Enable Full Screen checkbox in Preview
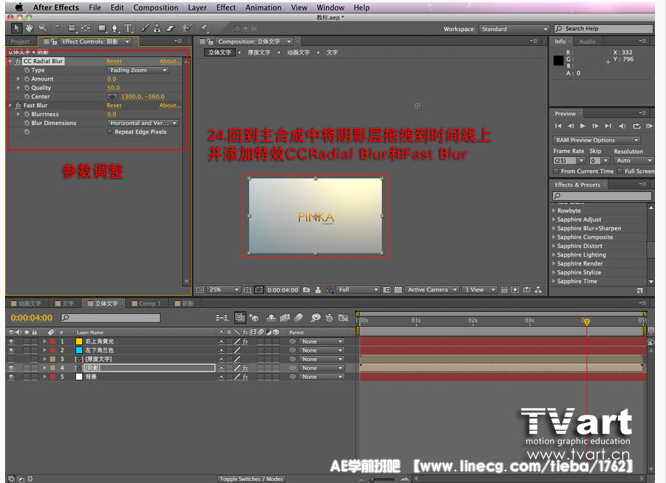The width and height of the screenshot is (666, 483). tap(620, 171)
